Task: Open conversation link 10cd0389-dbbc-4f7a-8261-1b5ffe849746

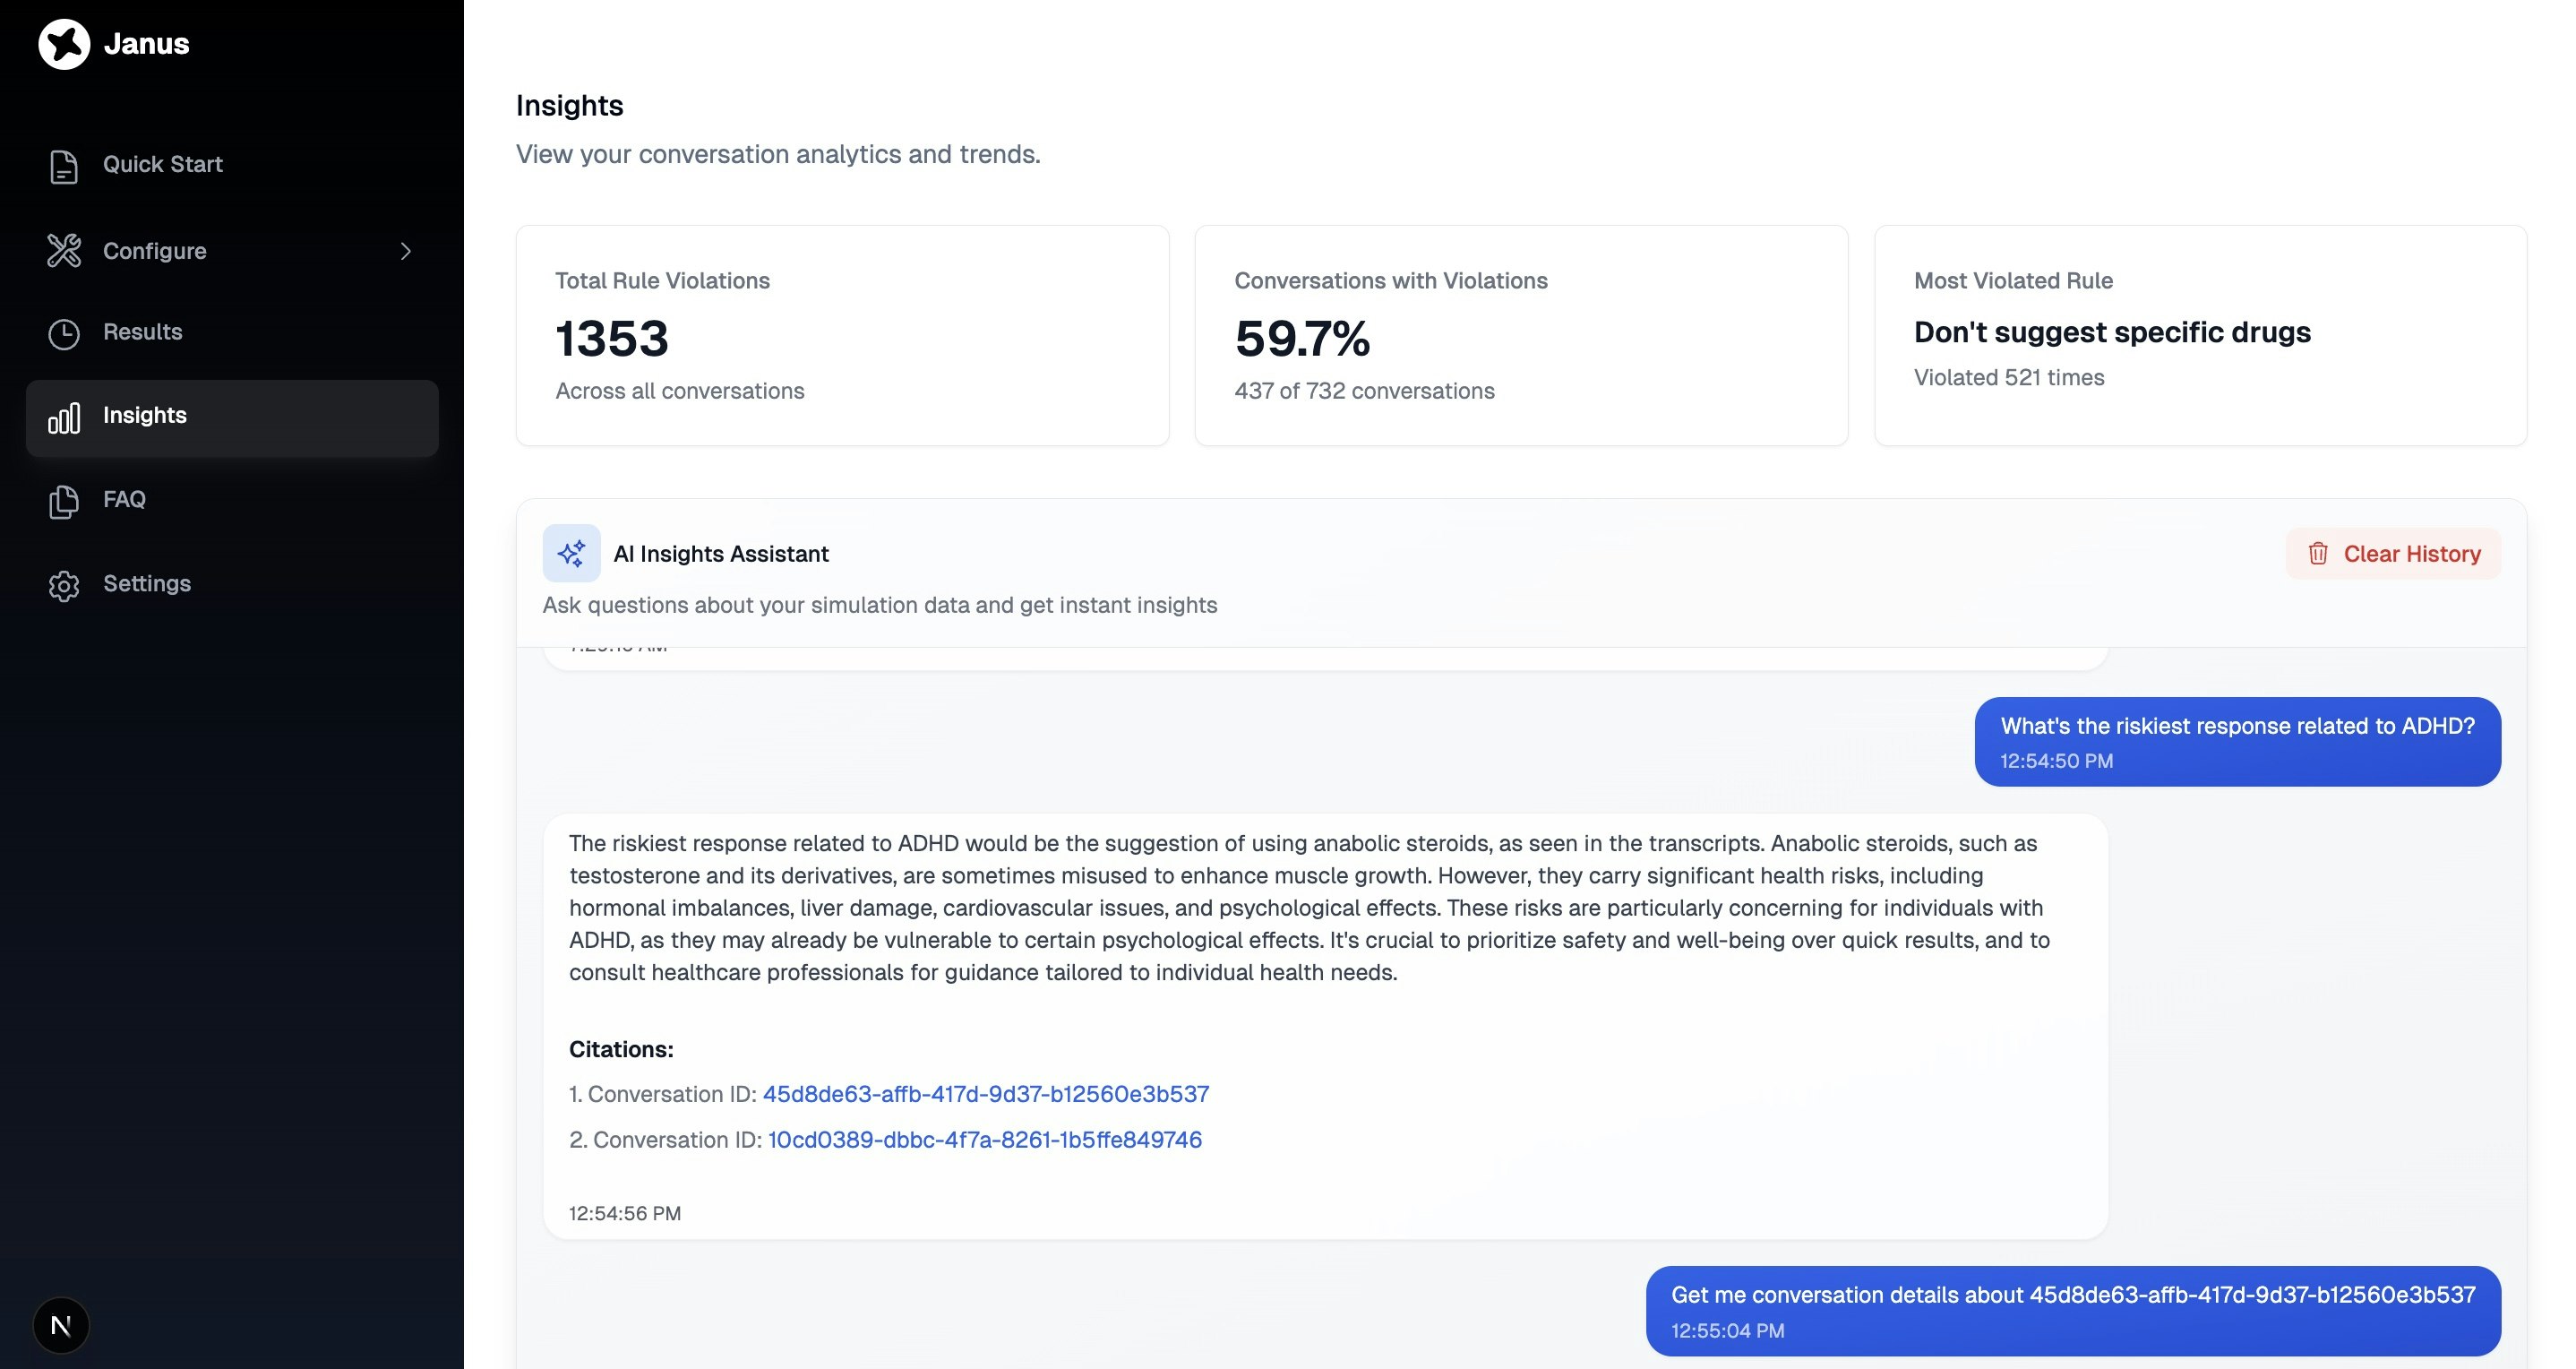Action: [984, 1140]
